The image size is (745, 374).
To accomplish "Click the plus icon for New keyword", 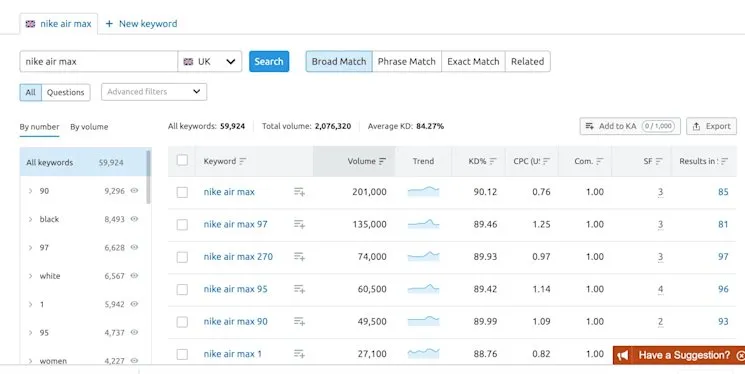I will pyautogui.click(x=109, y=24).
